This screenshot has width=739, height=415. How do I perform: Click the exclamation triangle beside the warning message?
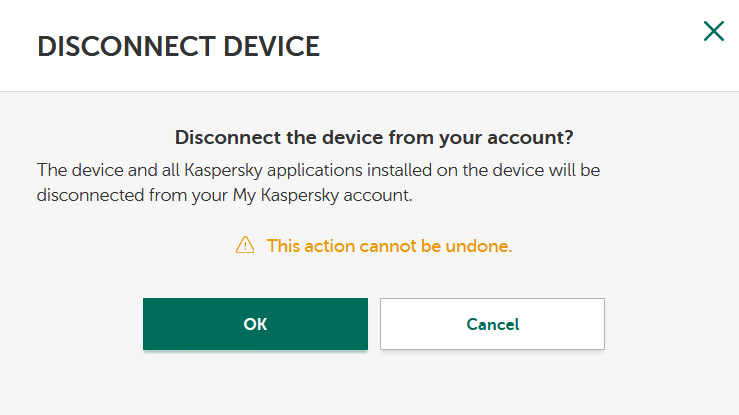coord(245,245)
